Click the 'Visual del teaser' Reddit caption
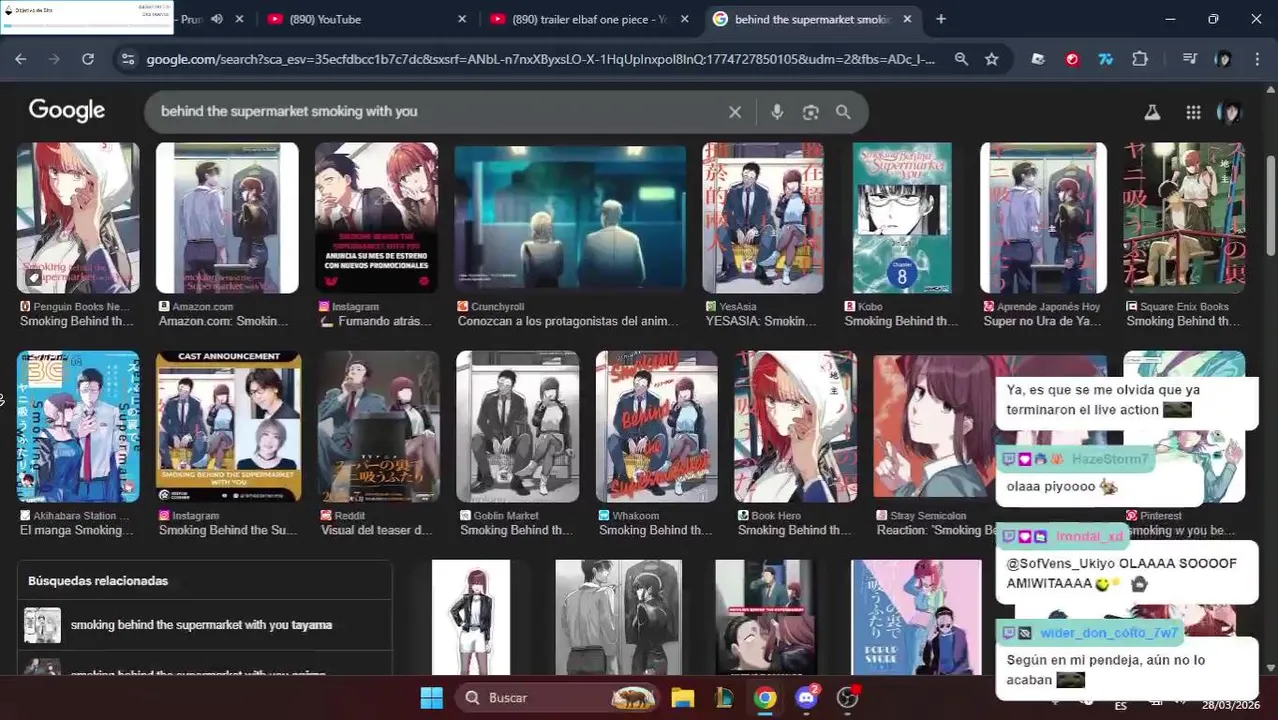This screenshot has width=1278, height=720. tap(376, 530)
